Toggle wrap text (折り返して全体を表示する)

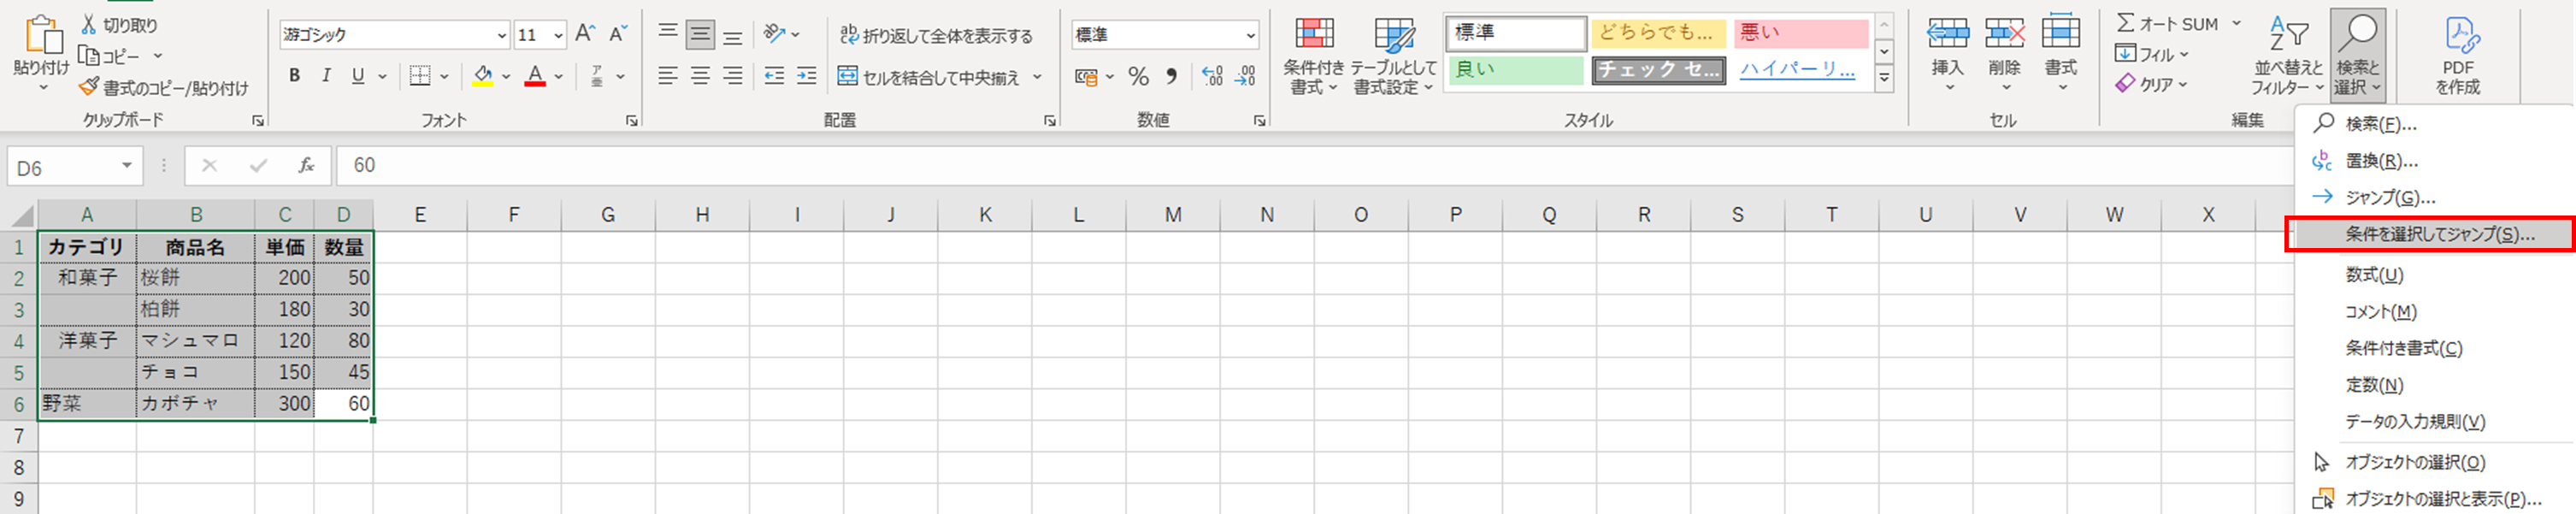936,35
